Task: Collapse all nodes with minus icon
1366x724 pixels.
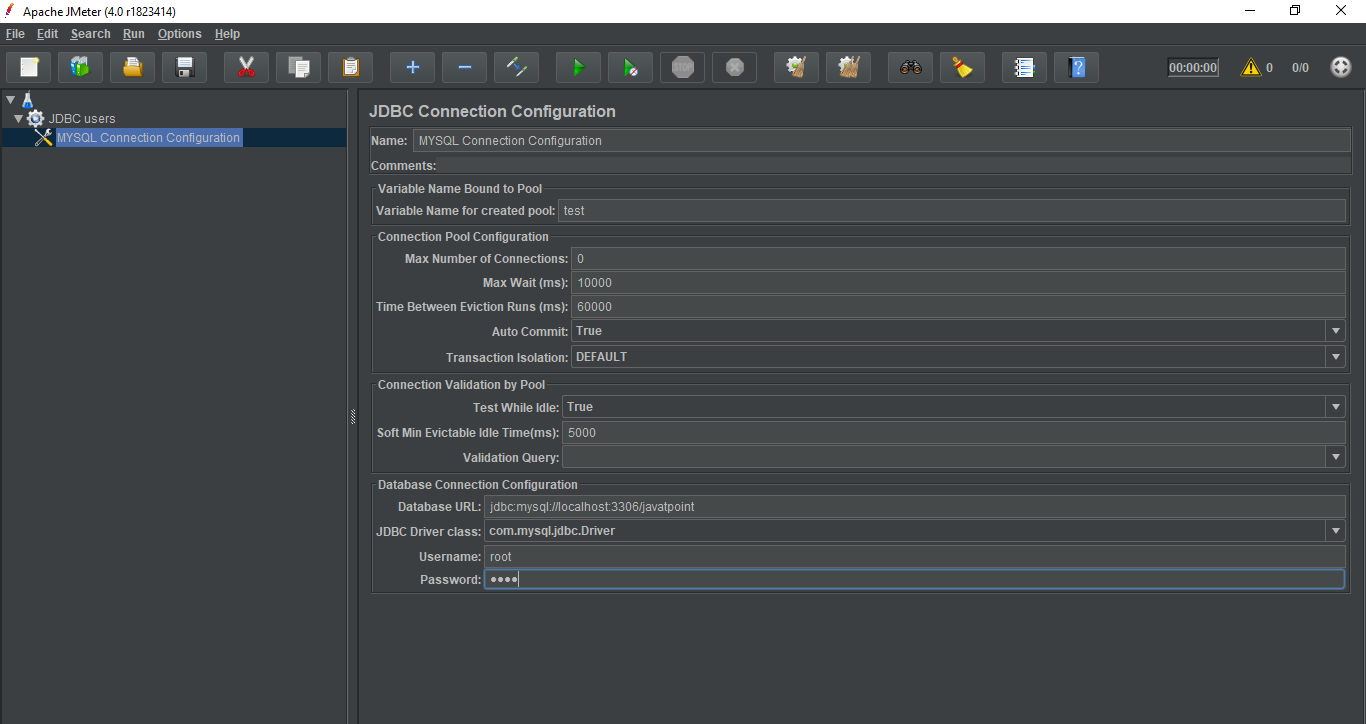Action: 464,68
